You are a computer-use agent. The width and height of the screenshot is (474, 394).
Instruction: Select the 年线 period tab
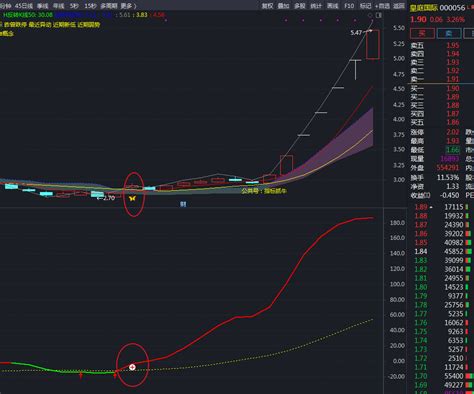[59, 6]
